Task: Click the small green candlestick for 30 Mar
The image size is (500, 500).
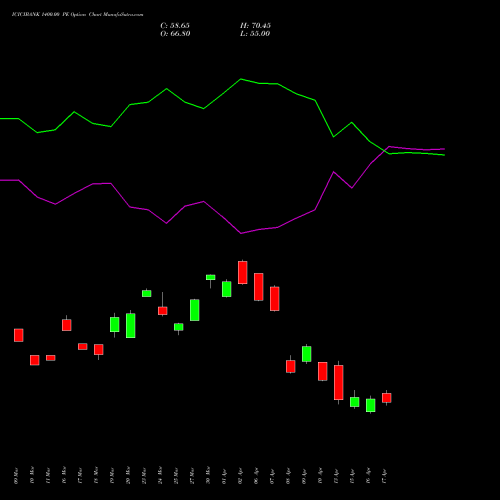Action: tap(211, 277)
